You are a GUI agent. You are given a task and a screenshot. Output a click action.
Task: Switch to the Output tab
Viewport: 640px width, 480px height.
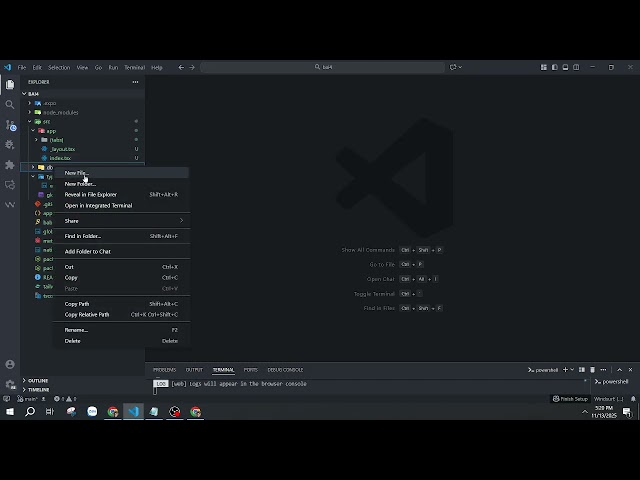click(194, 370)
